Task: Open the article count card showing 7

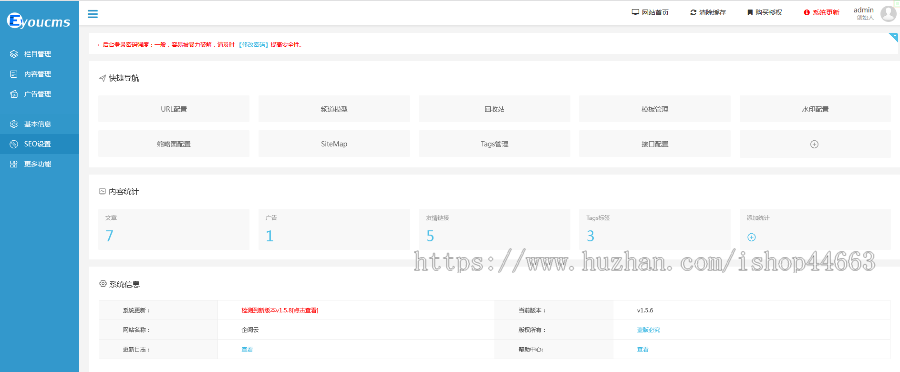Action: pos(173,229)
